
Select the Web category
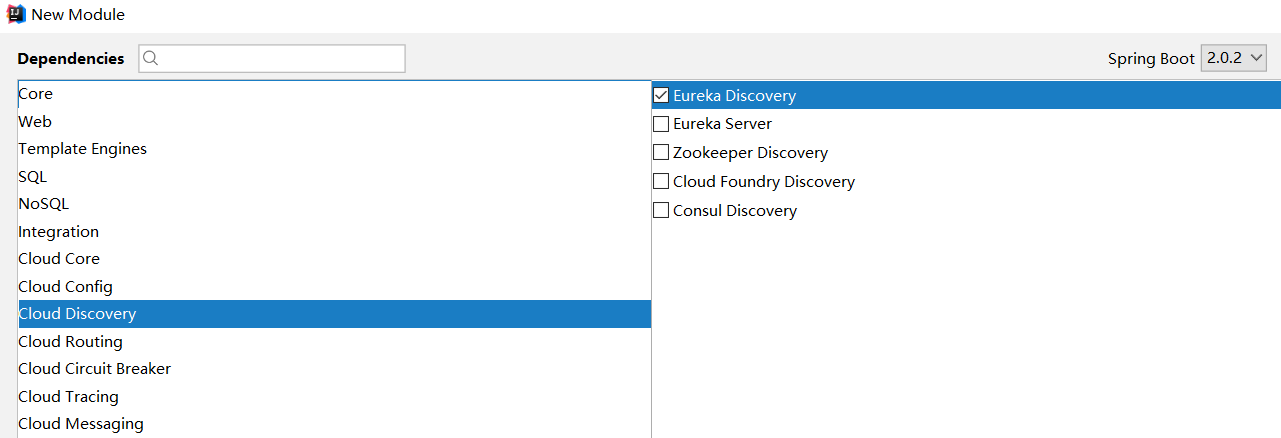coord(35,122)
